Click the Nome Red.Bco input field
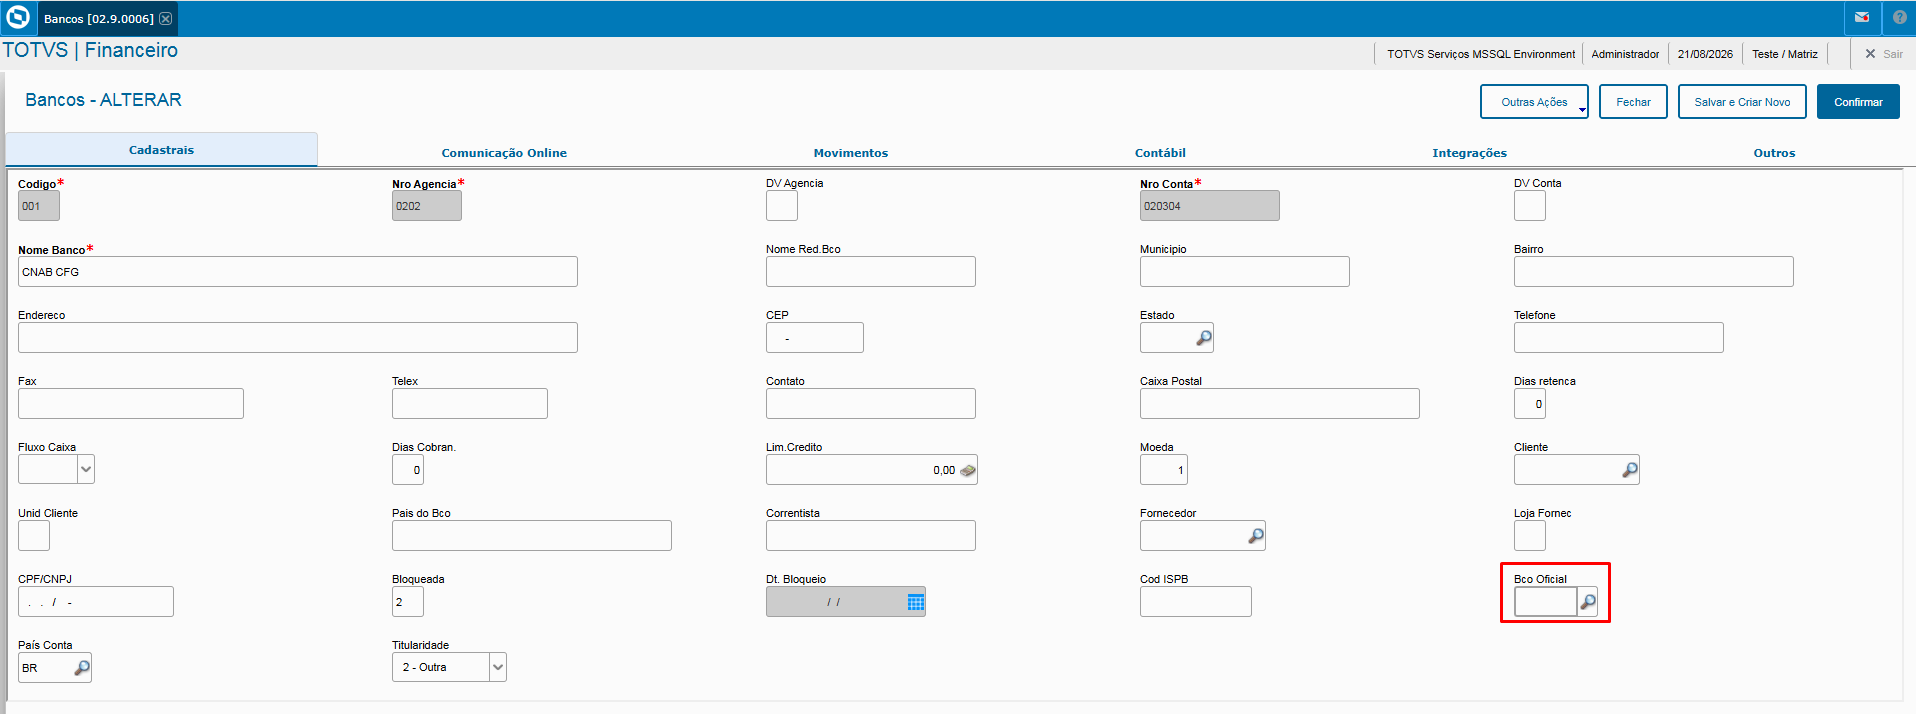Screen dimensions: 1916x714 coord(871,272)
